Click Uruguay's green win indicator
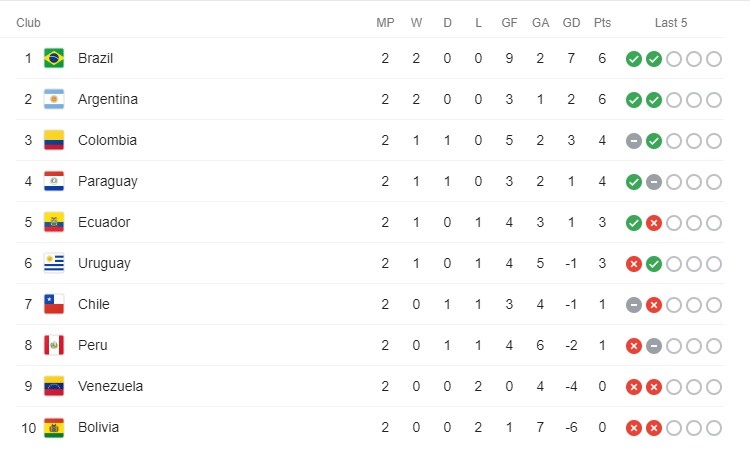 coord(654,264)
